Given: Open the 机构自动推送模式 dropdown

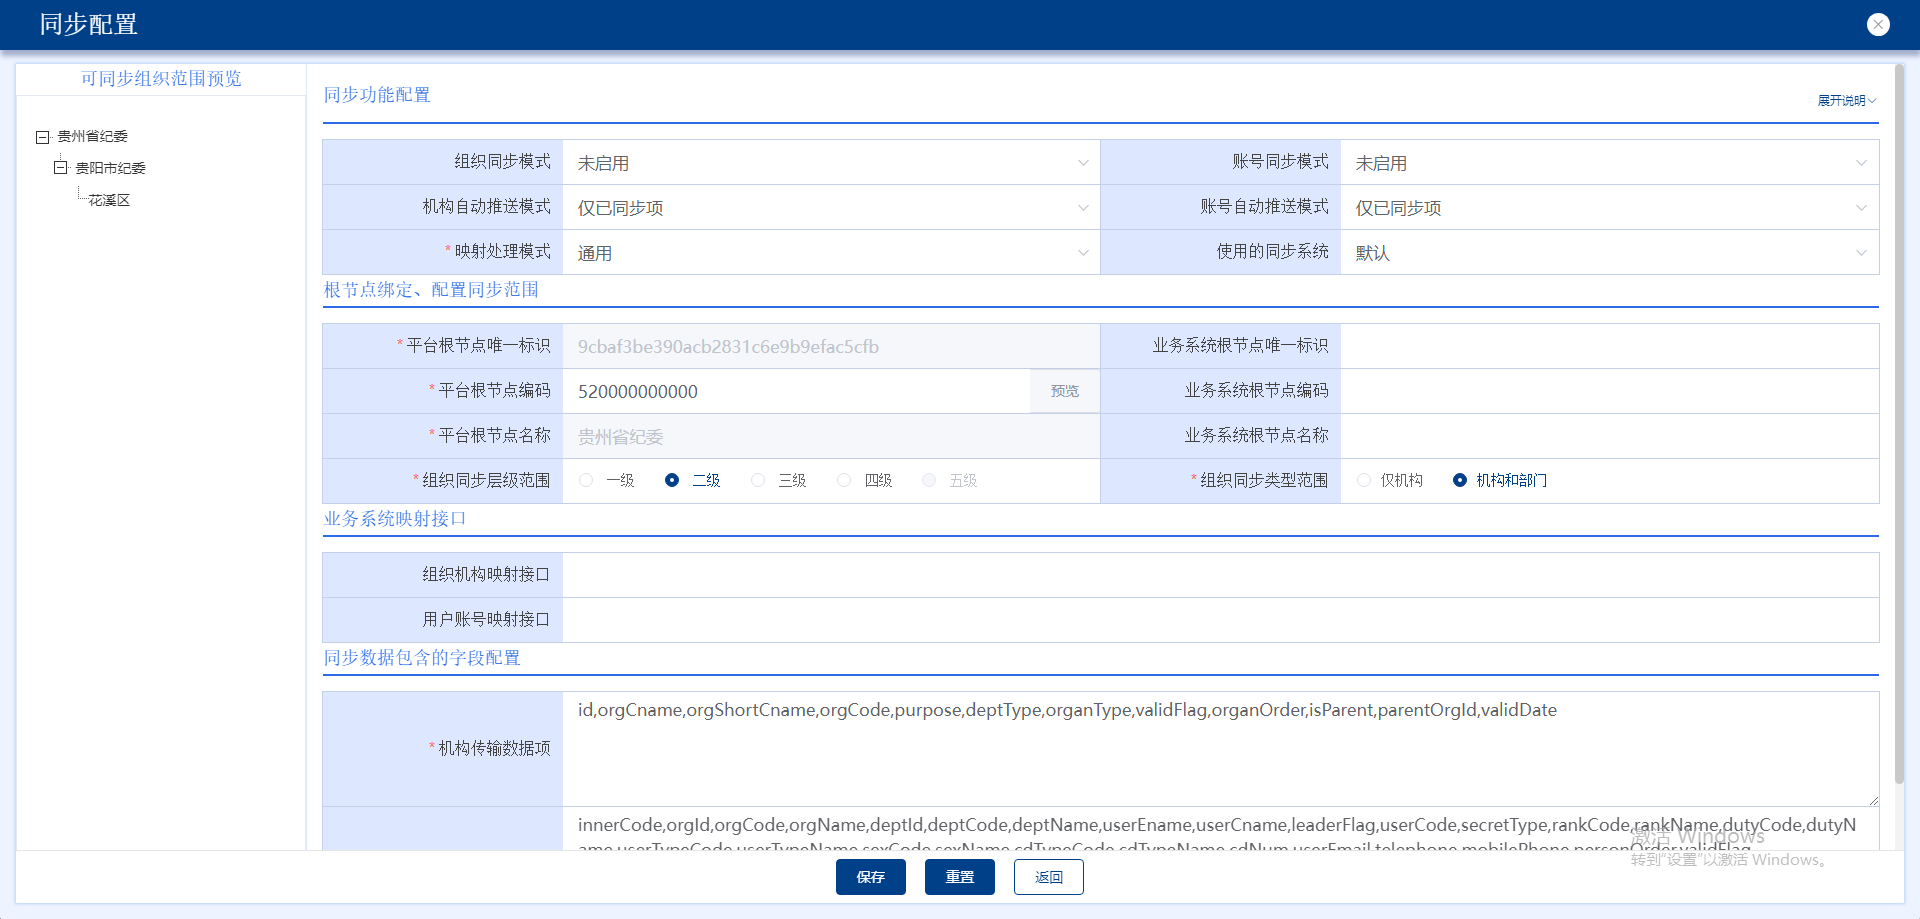Looking at the screenshot, I should click(x=831, y=207).
